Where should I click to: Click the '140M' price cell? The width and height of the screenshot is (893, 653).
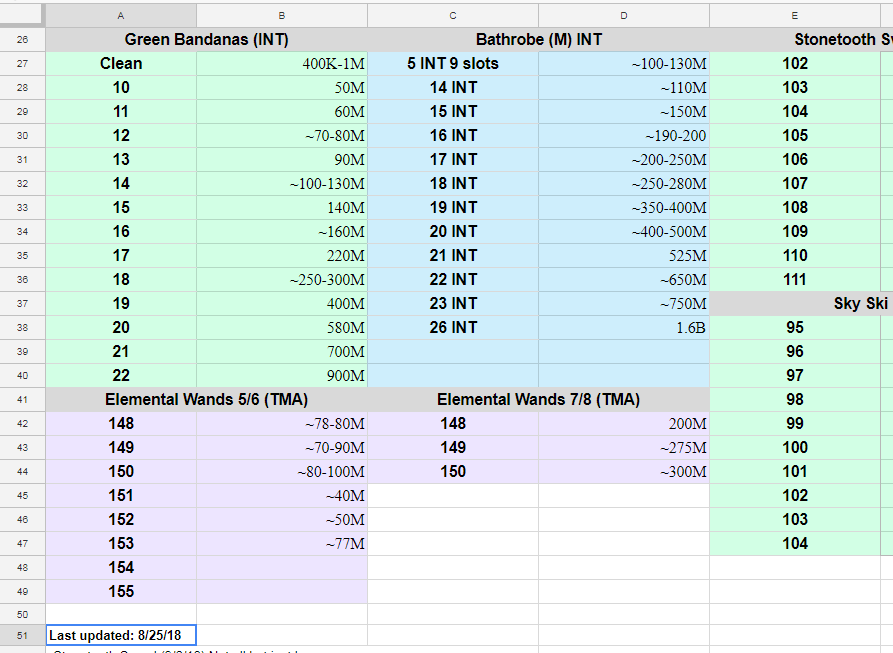(x=282, y=208)
